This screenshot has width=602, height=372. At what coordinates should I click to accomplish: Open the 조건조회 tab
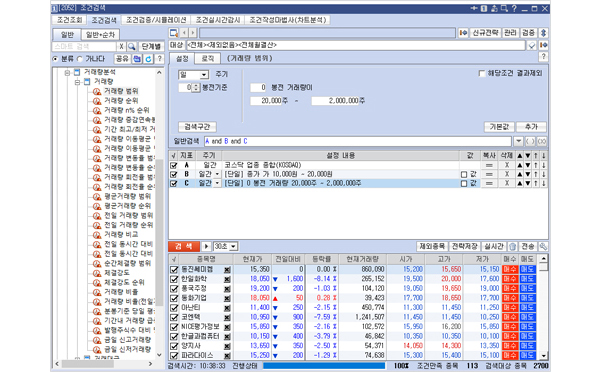click(69, 20)
